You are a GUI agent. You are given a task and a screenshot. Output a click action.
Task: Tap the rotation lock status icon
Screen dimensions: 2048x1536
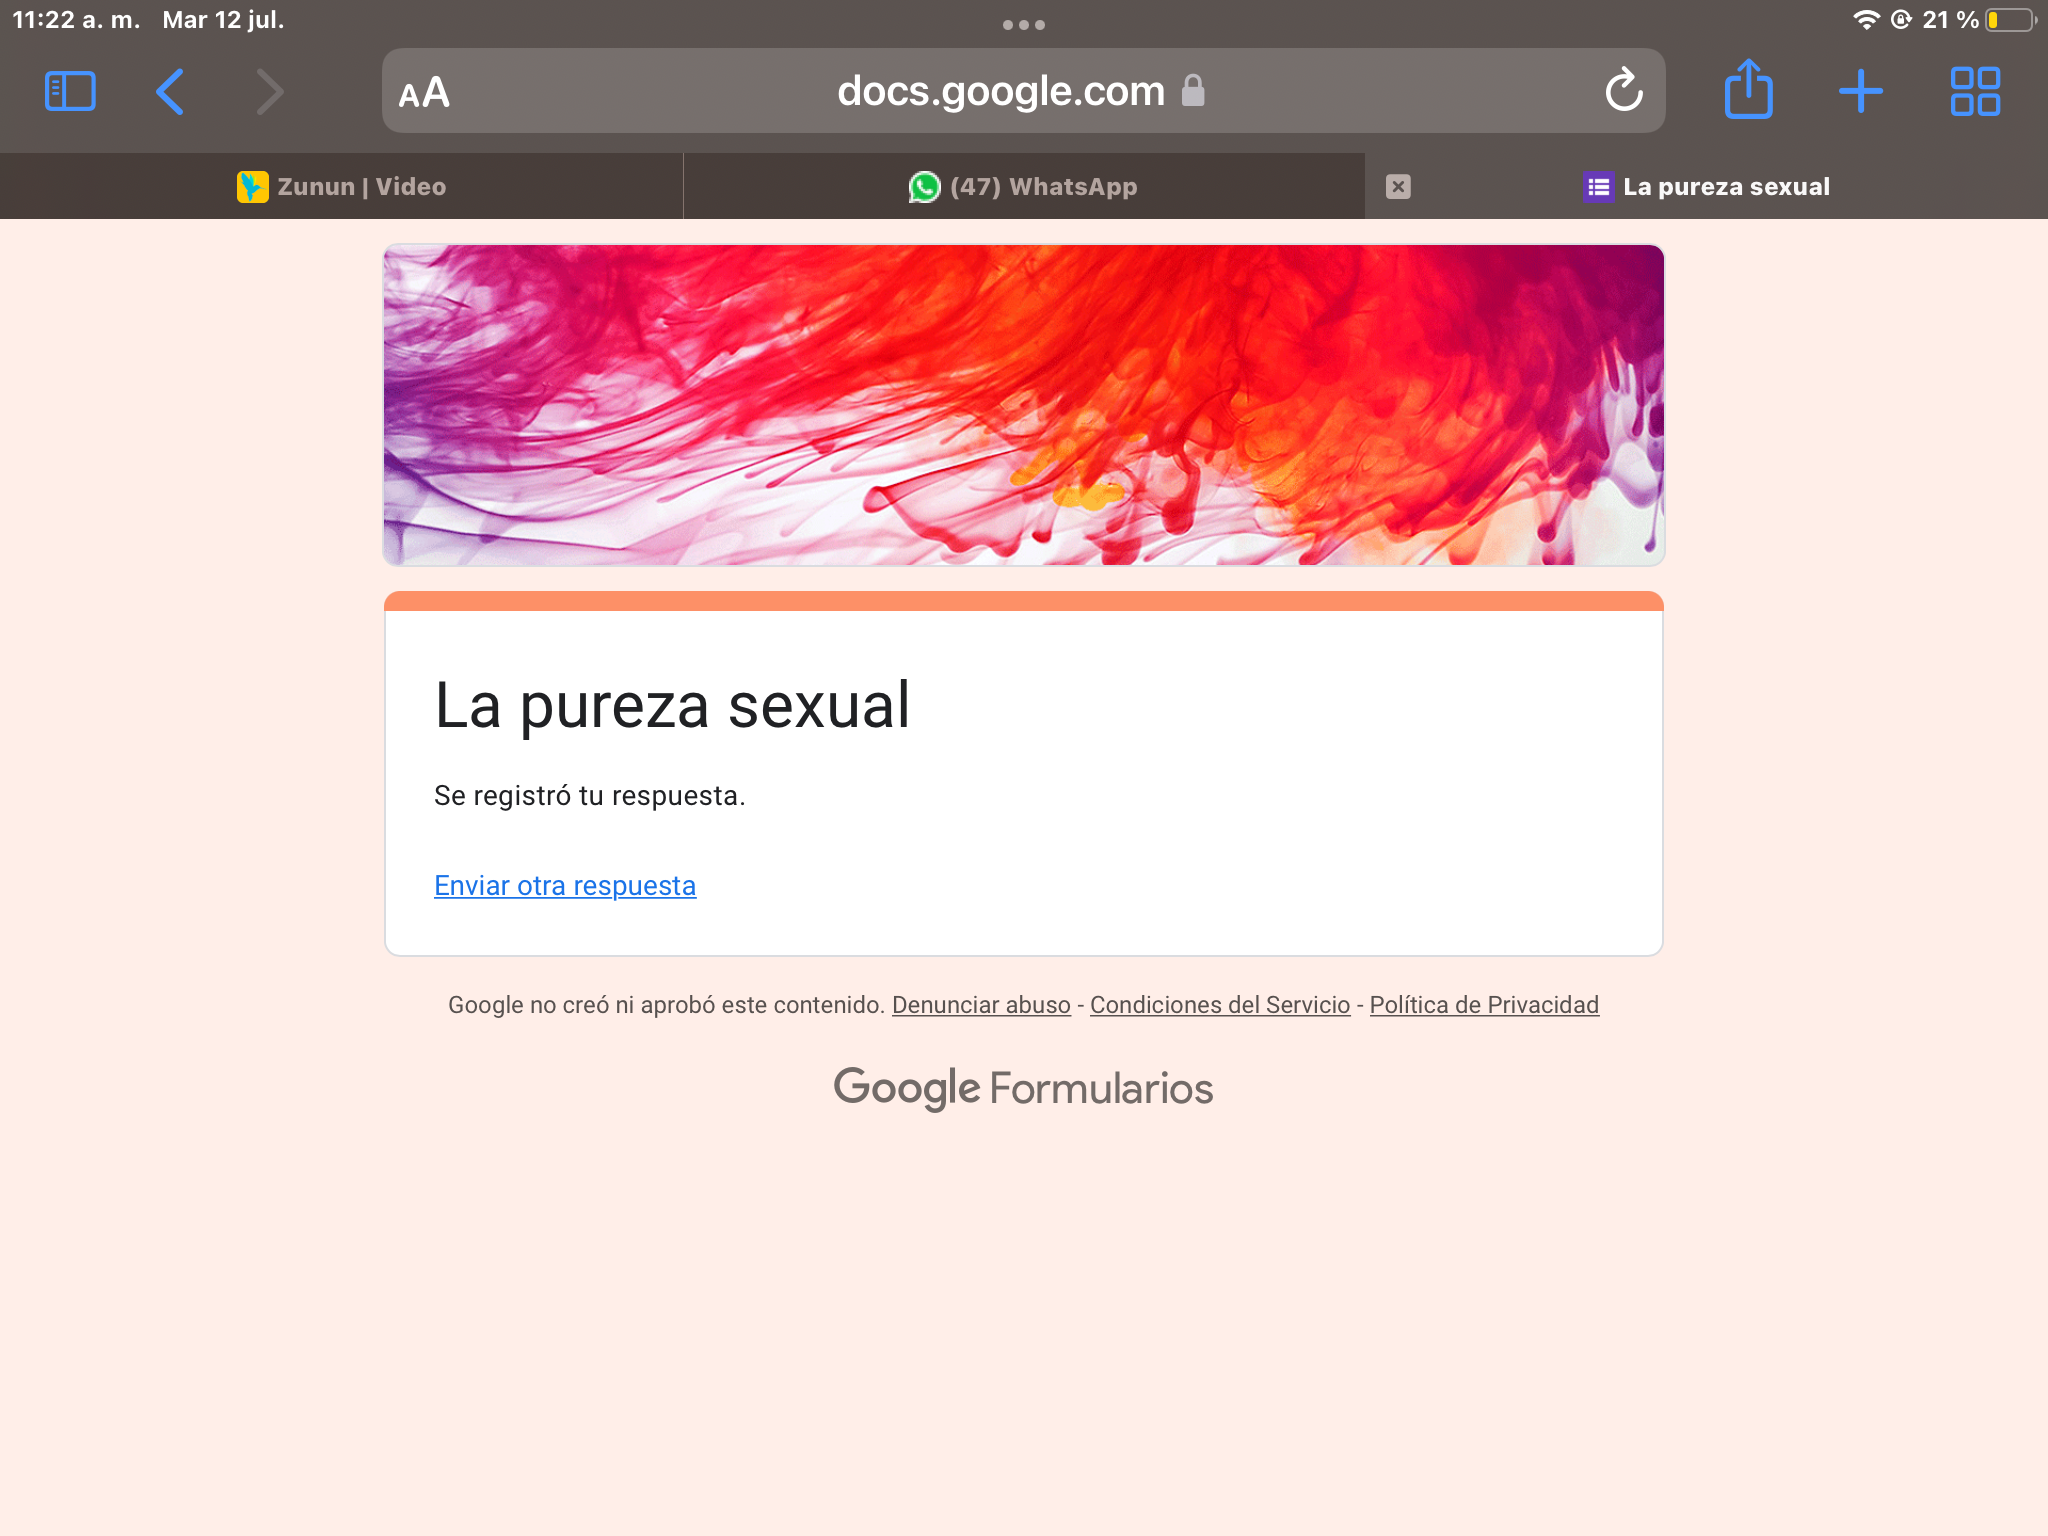pyautogui.click(x=1901, y=20)
